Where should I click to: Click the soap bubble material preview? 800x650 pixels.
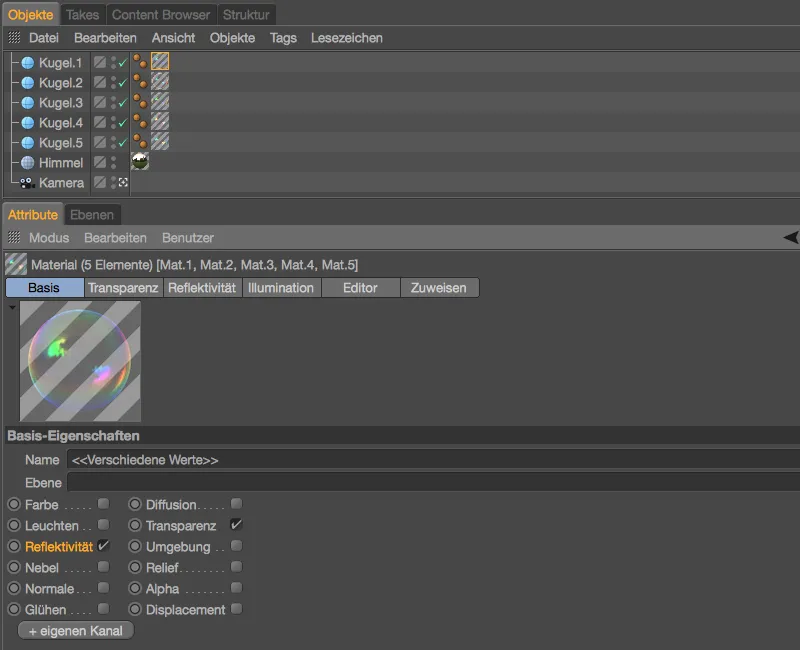[80, 361]
